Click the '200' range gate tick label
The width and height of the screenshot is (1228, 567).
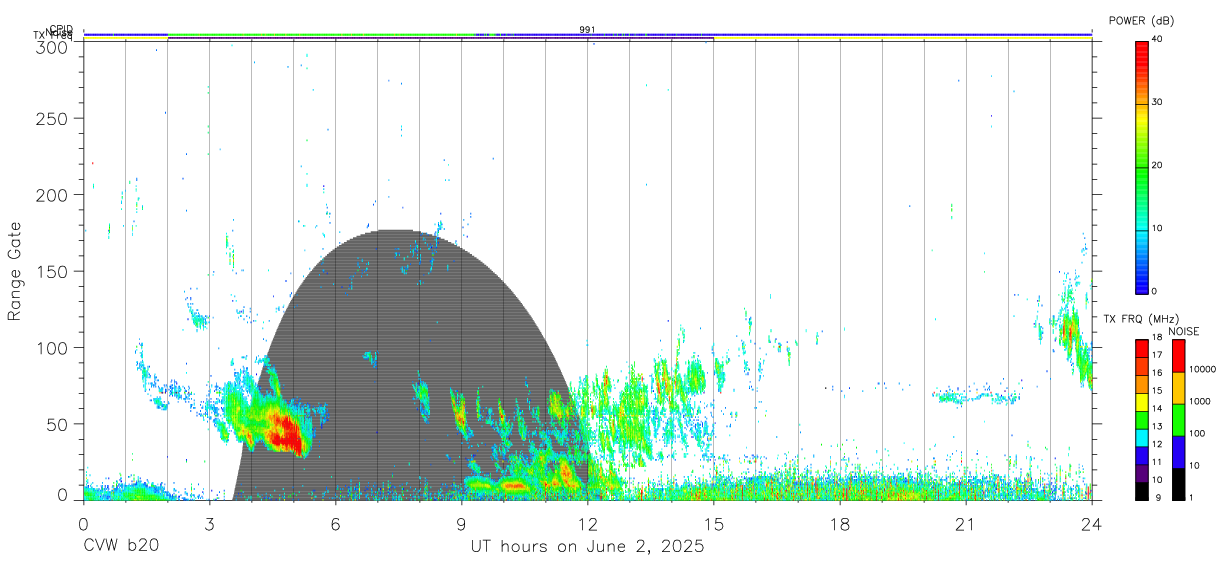pos(52,195)
